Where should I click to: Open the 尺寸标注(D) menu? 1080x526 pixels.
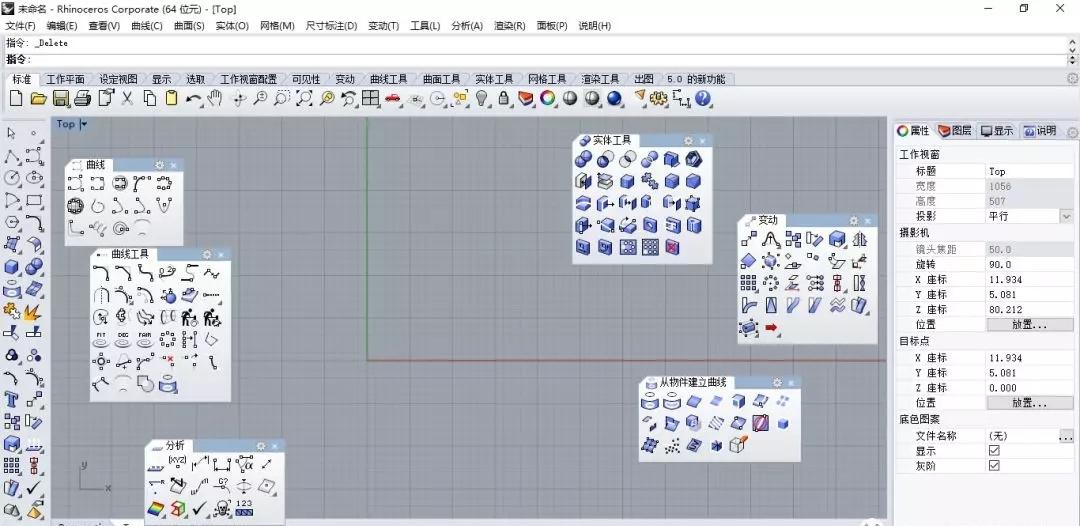coord(331,25)
